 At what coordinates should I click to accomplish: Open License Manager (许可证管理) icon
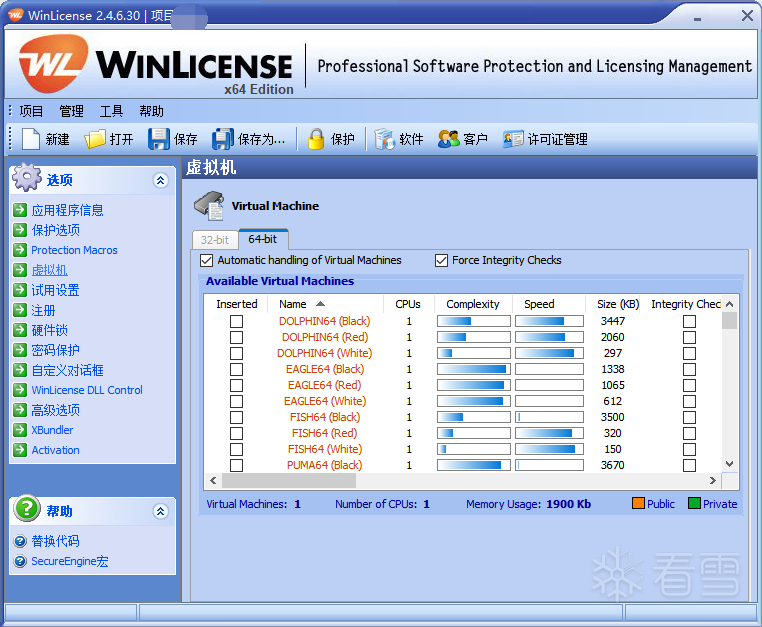click(513, 139)
